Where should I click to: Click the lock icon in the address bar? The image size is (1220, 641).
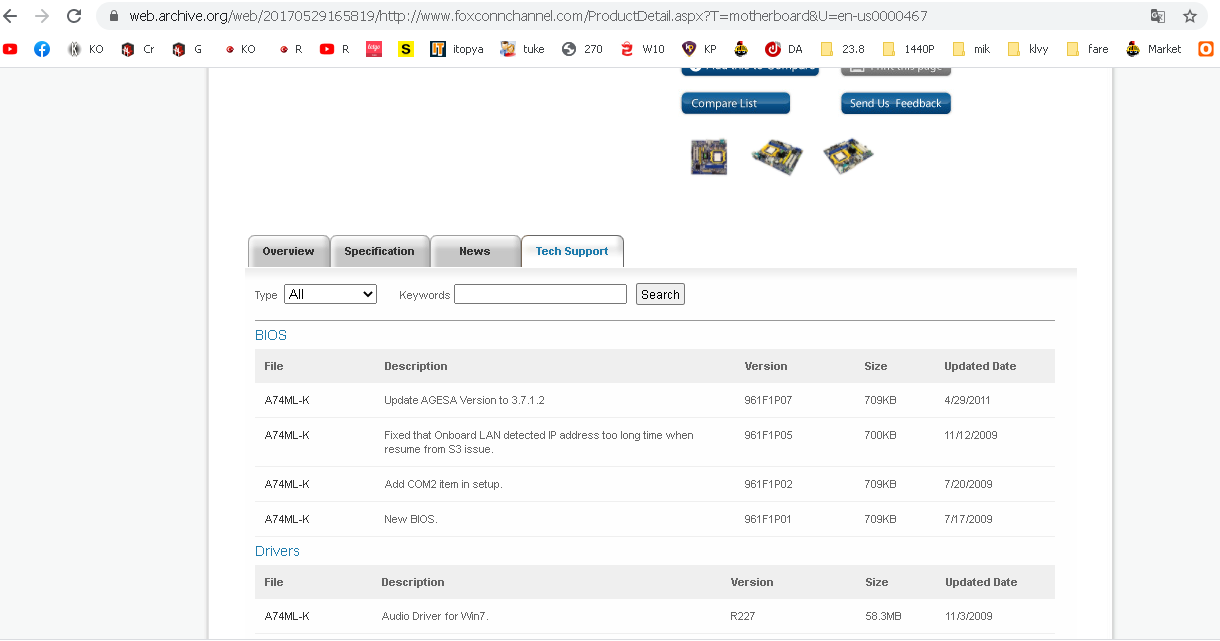pos(113,16)
